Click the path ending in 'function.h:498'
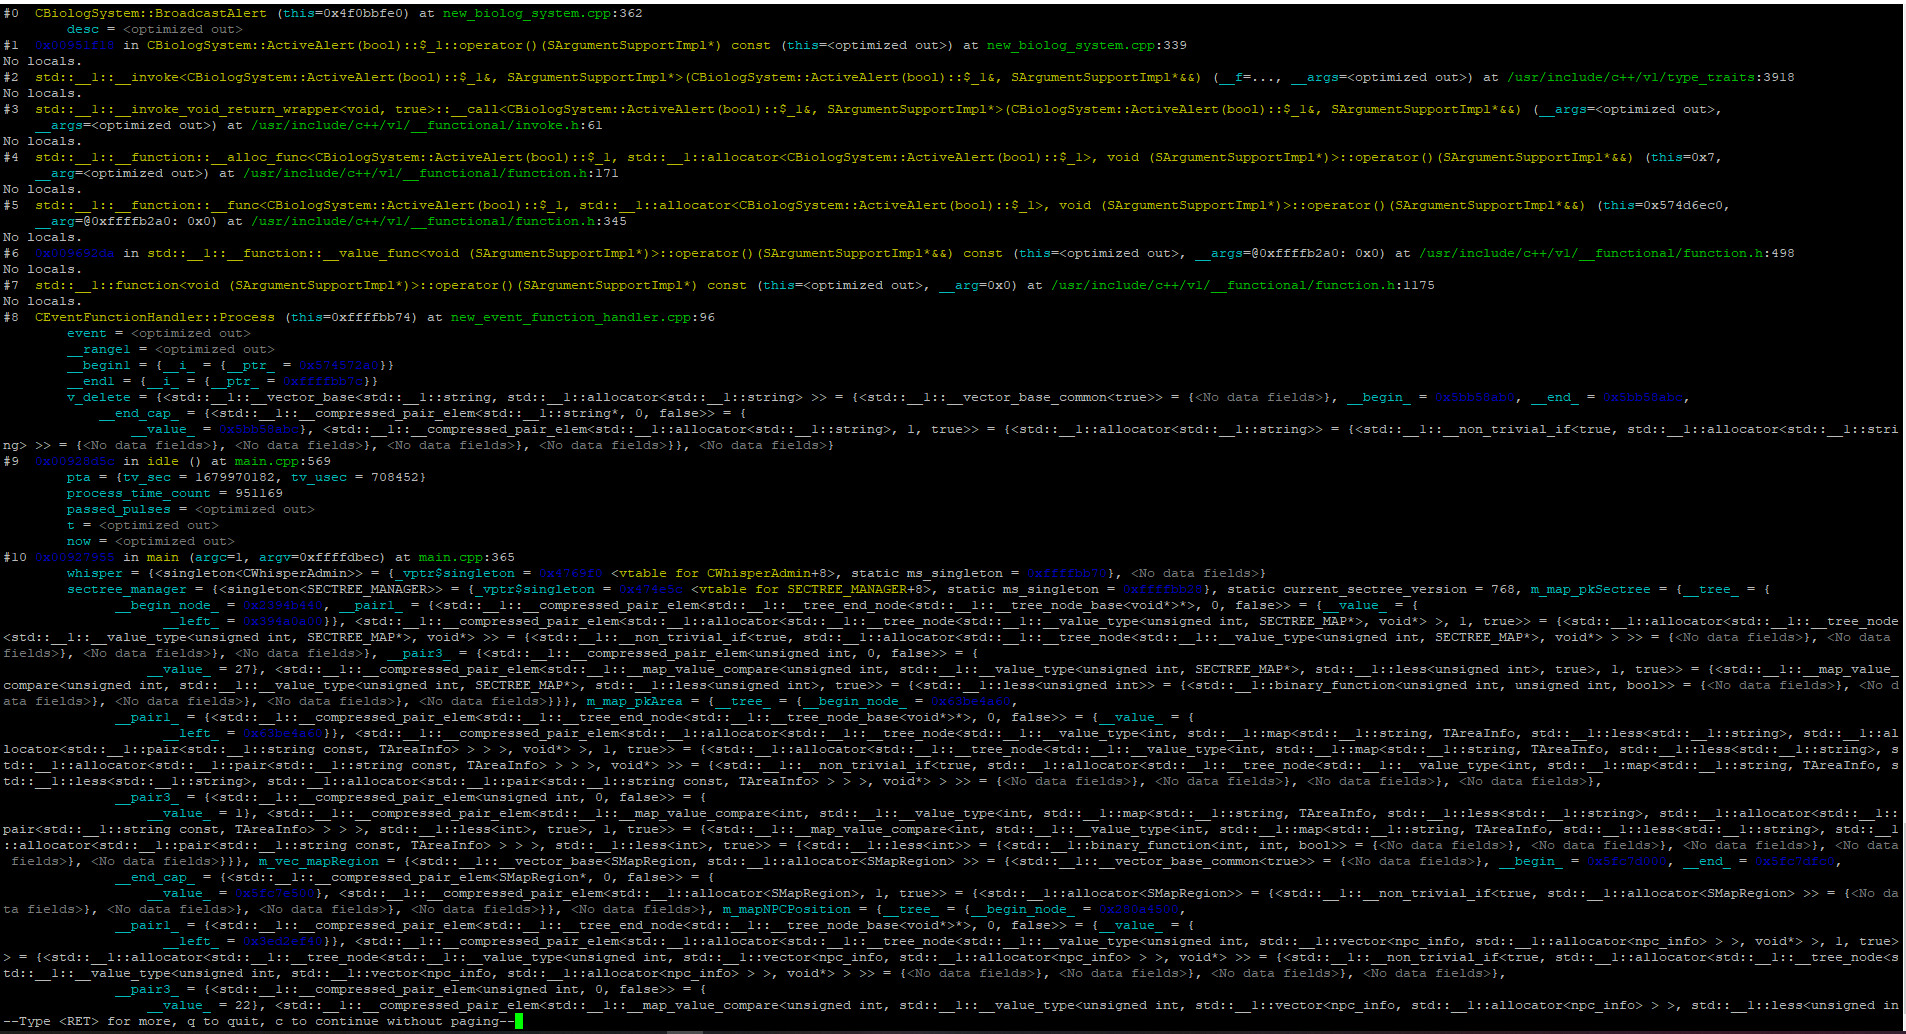The image size is (1906, 1034). [x=1607, y=253]
